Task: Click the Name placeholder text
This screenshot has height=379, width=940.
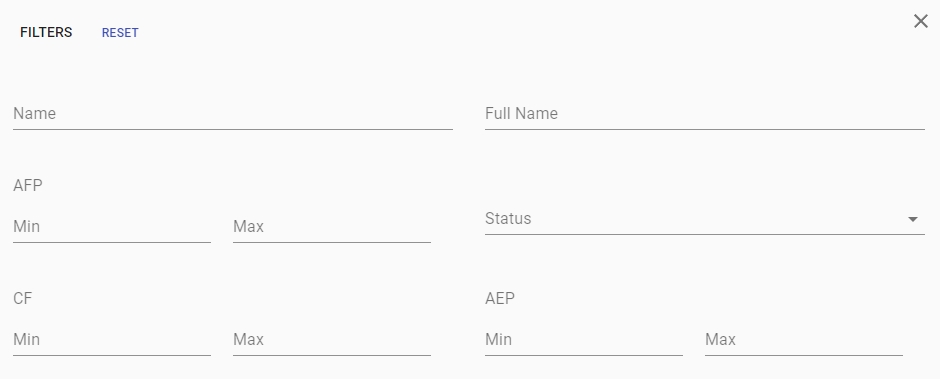Action: (34, 113)
